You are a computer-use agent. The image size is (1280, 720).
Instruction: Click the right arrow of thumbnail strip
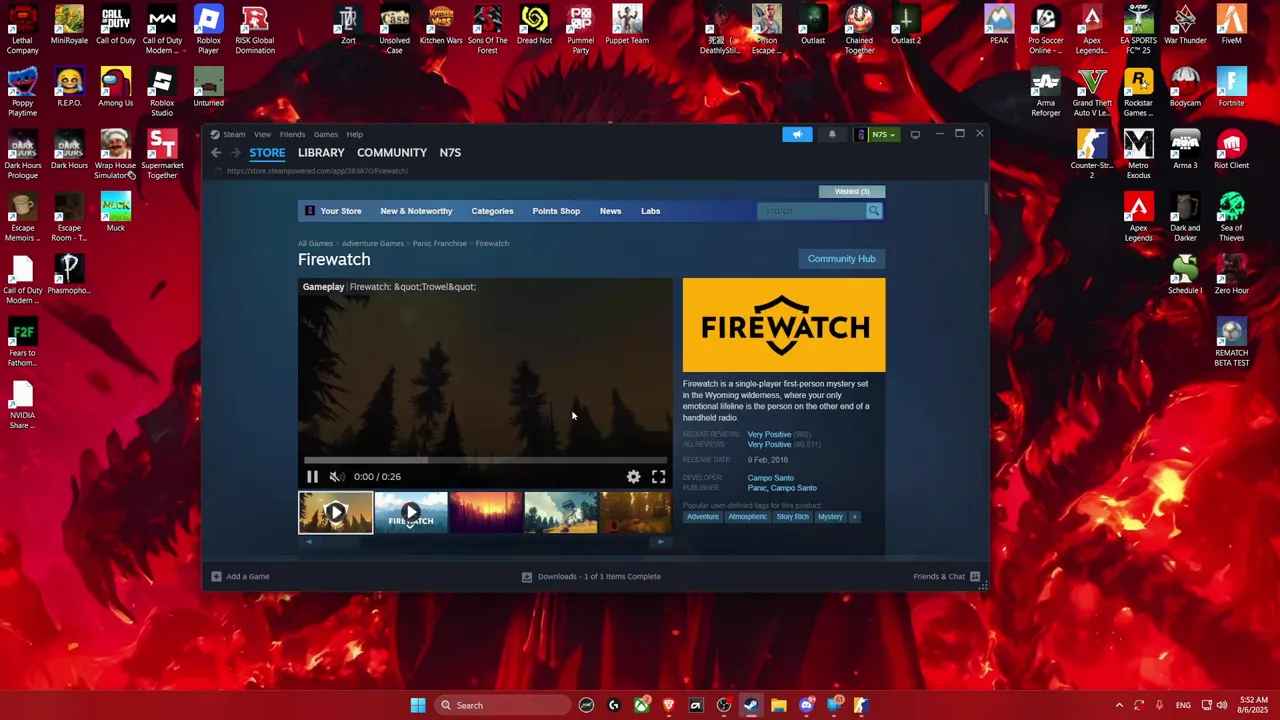660,542
